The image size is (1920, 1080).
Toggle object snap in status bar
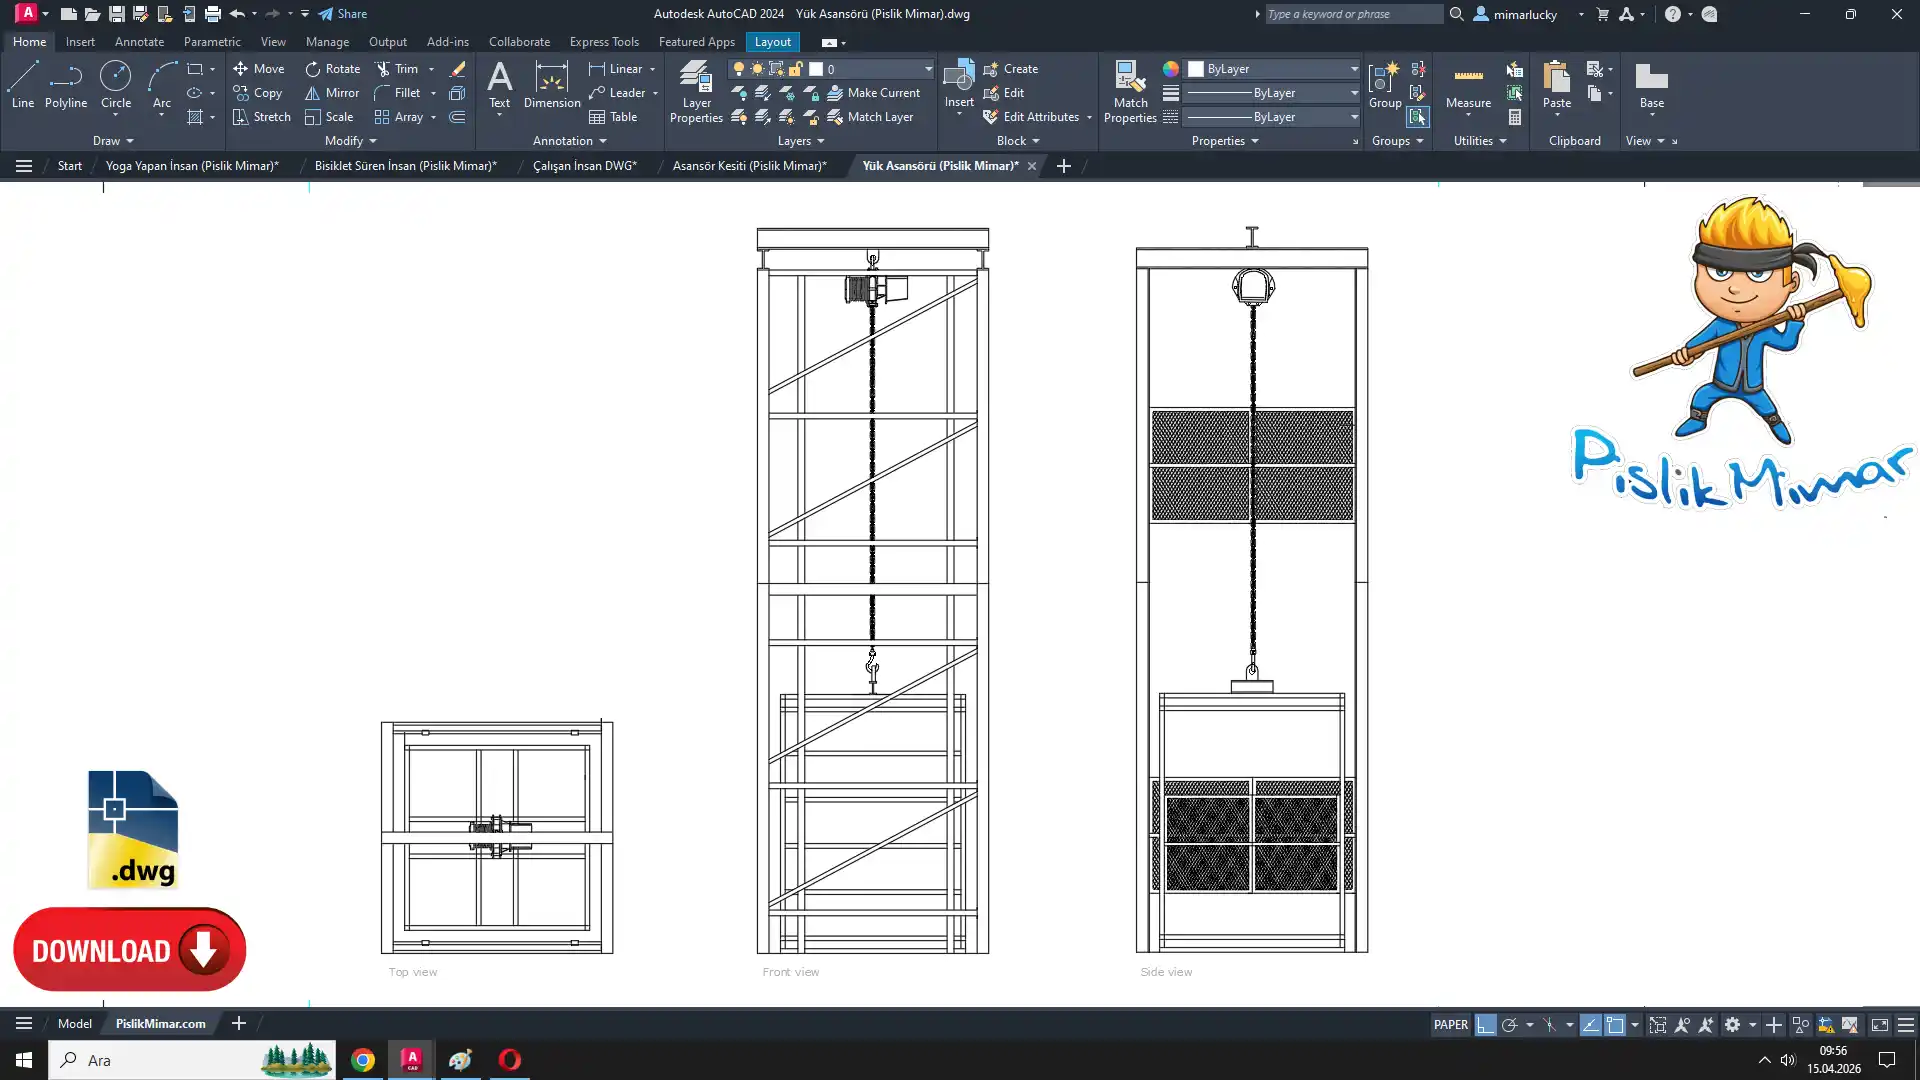(1615, 1025)
